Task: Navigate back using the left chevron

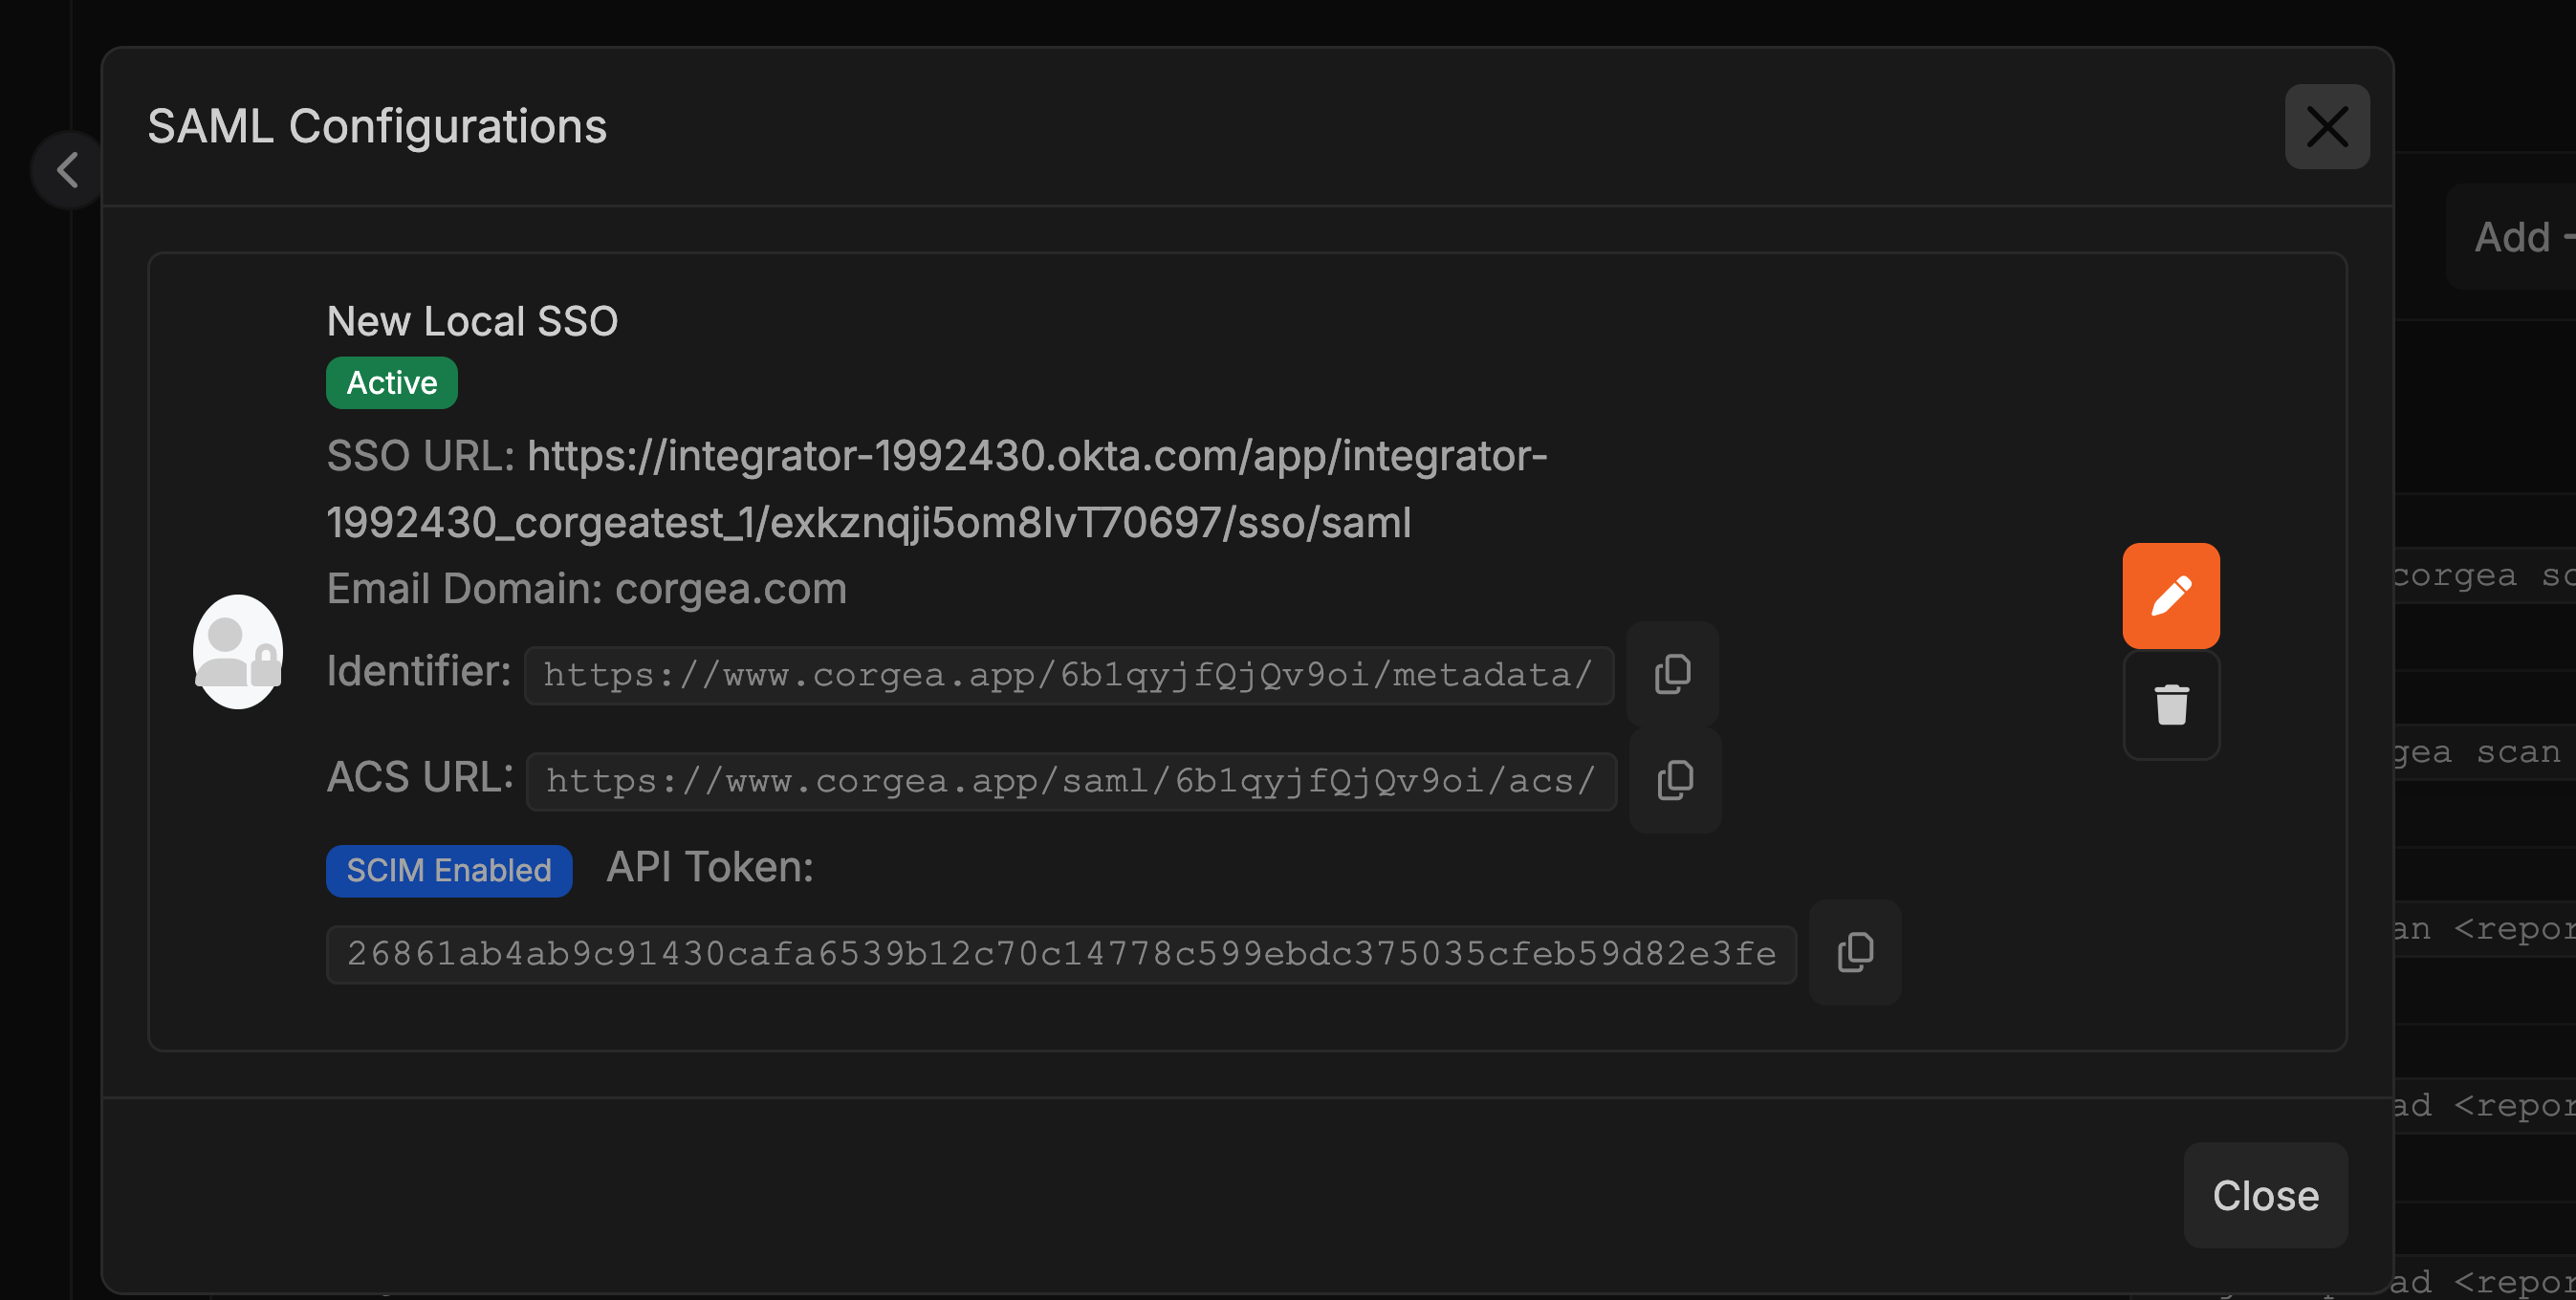Action: tap(66, 169)
